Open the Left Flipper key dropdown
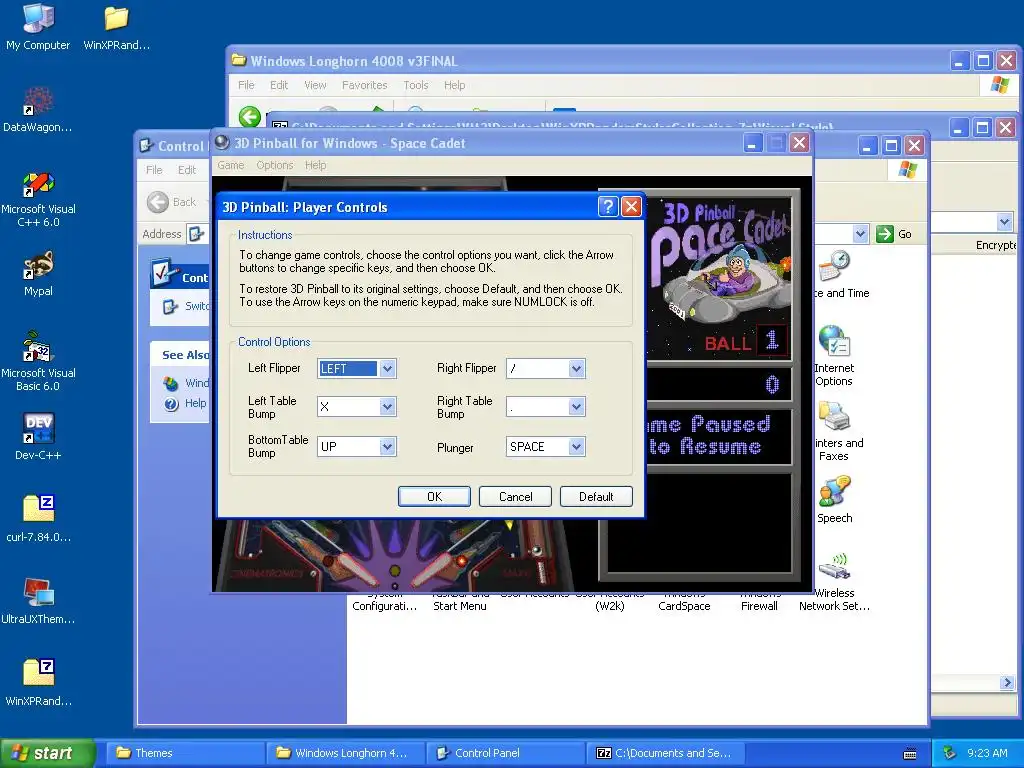 pos(387,368)
